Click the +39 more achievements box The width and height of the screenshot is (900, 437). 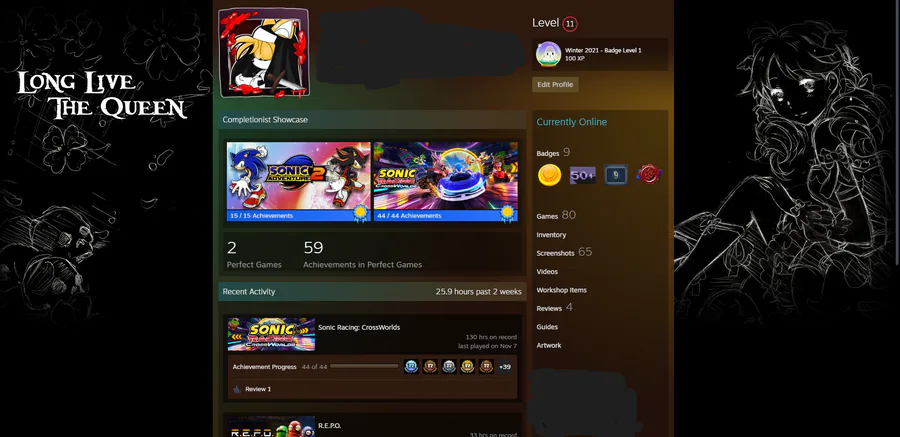(x=505, y=366)
